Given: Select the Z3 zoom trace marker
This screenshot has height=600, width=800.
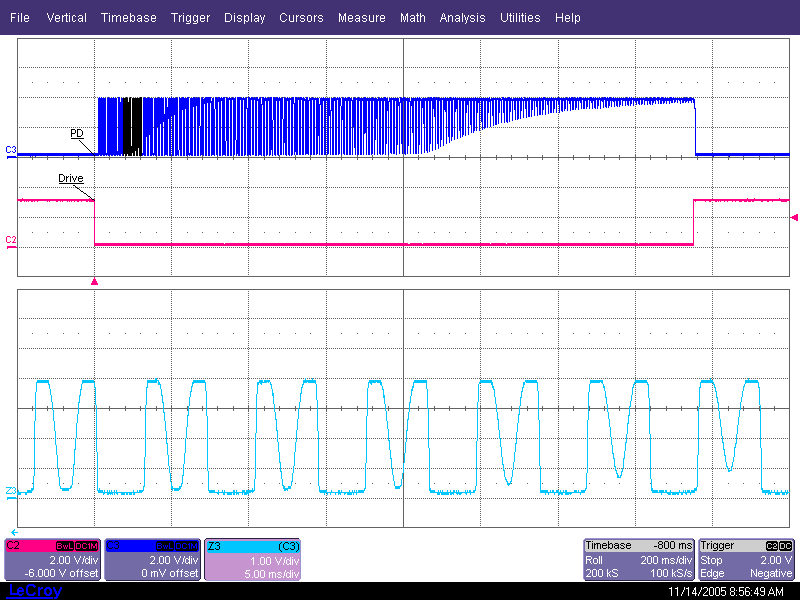Looking at the screenshot, I should 11,493.
